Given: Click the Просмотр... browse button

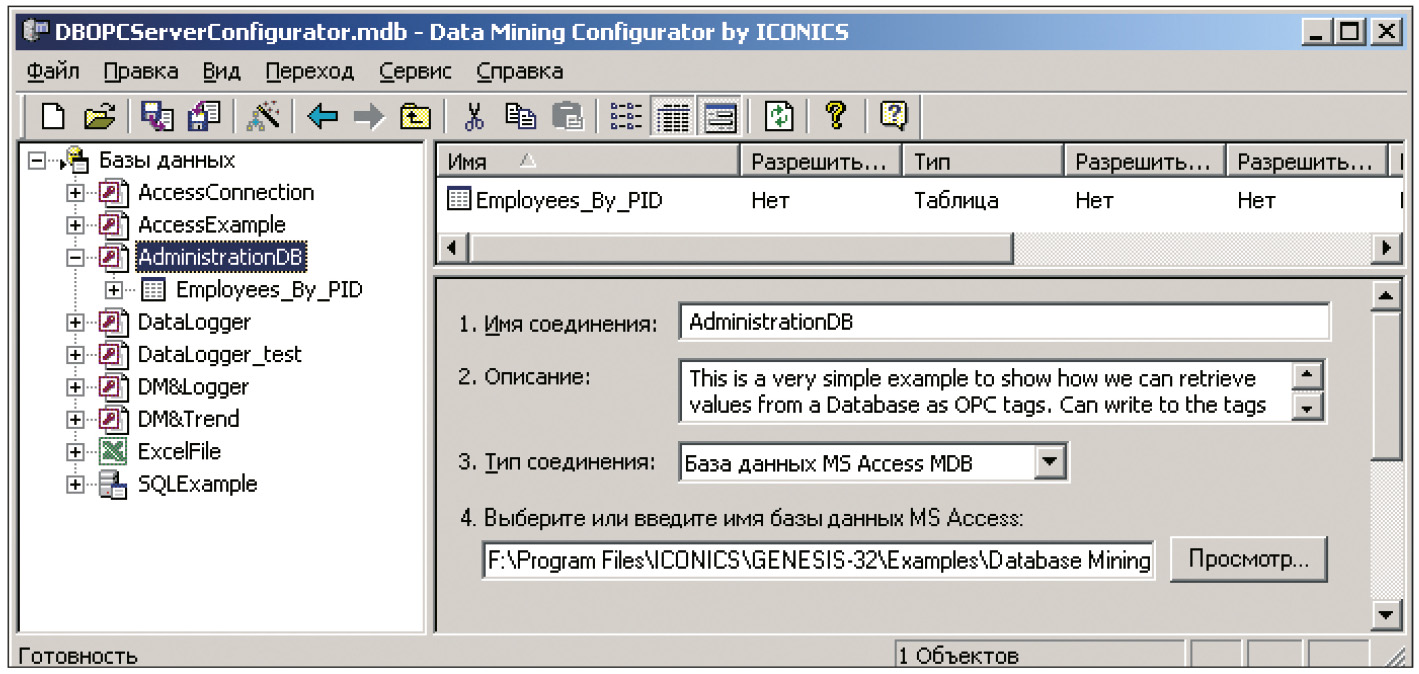Looking at the screenshot, I should (x=1248, y=560).
